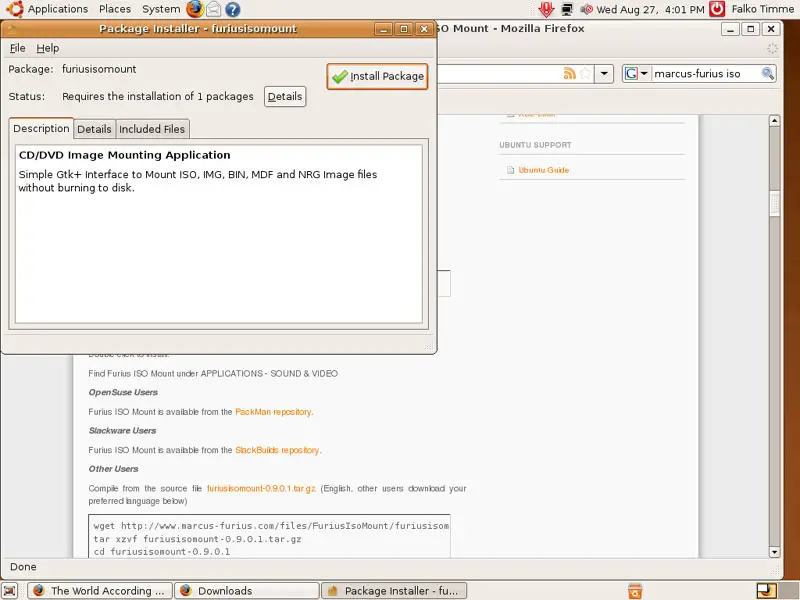Image resolution: width=800 pixels, height=600 pixels.
Task: Switch to the Included Files tab
Action: 152,129
